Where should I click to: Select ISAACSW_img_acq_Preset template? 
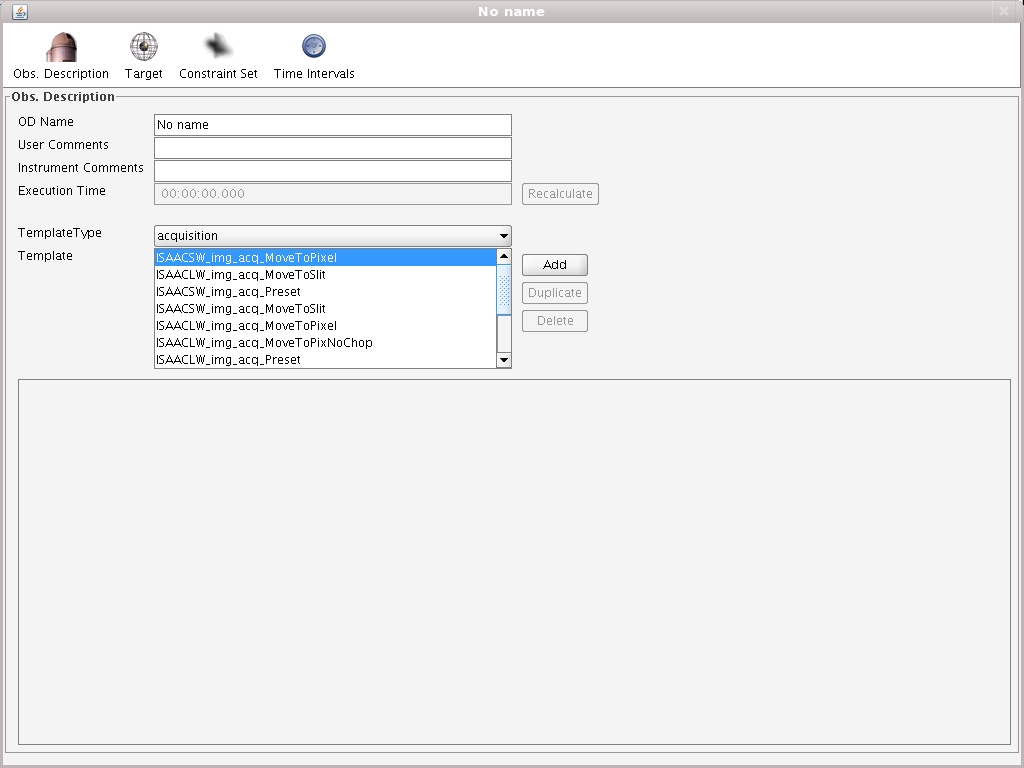coord(325,291)
